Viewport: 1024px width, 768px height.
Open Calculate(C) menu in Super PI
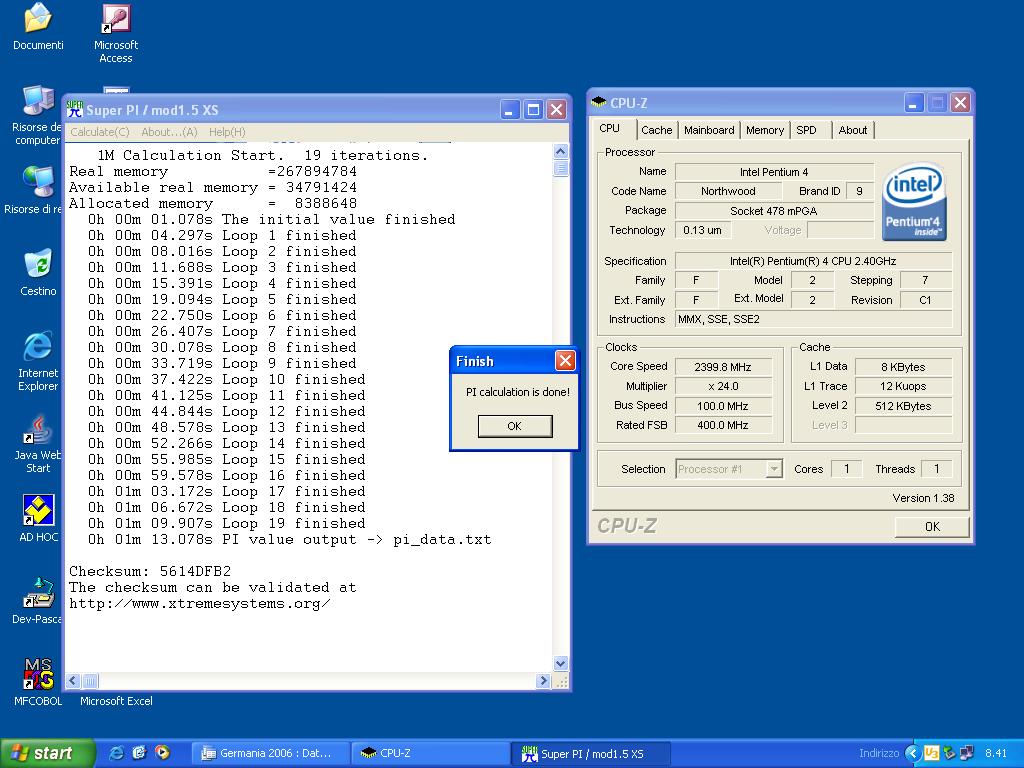pos(99,132)
